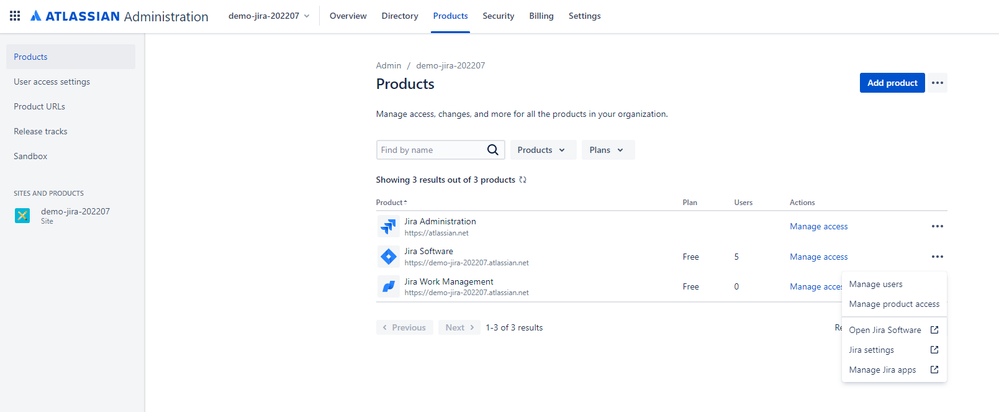This screenshot has height=412, width=999.
Task: Open more options for Jira Administration row
Action: (x=937, y=226)
